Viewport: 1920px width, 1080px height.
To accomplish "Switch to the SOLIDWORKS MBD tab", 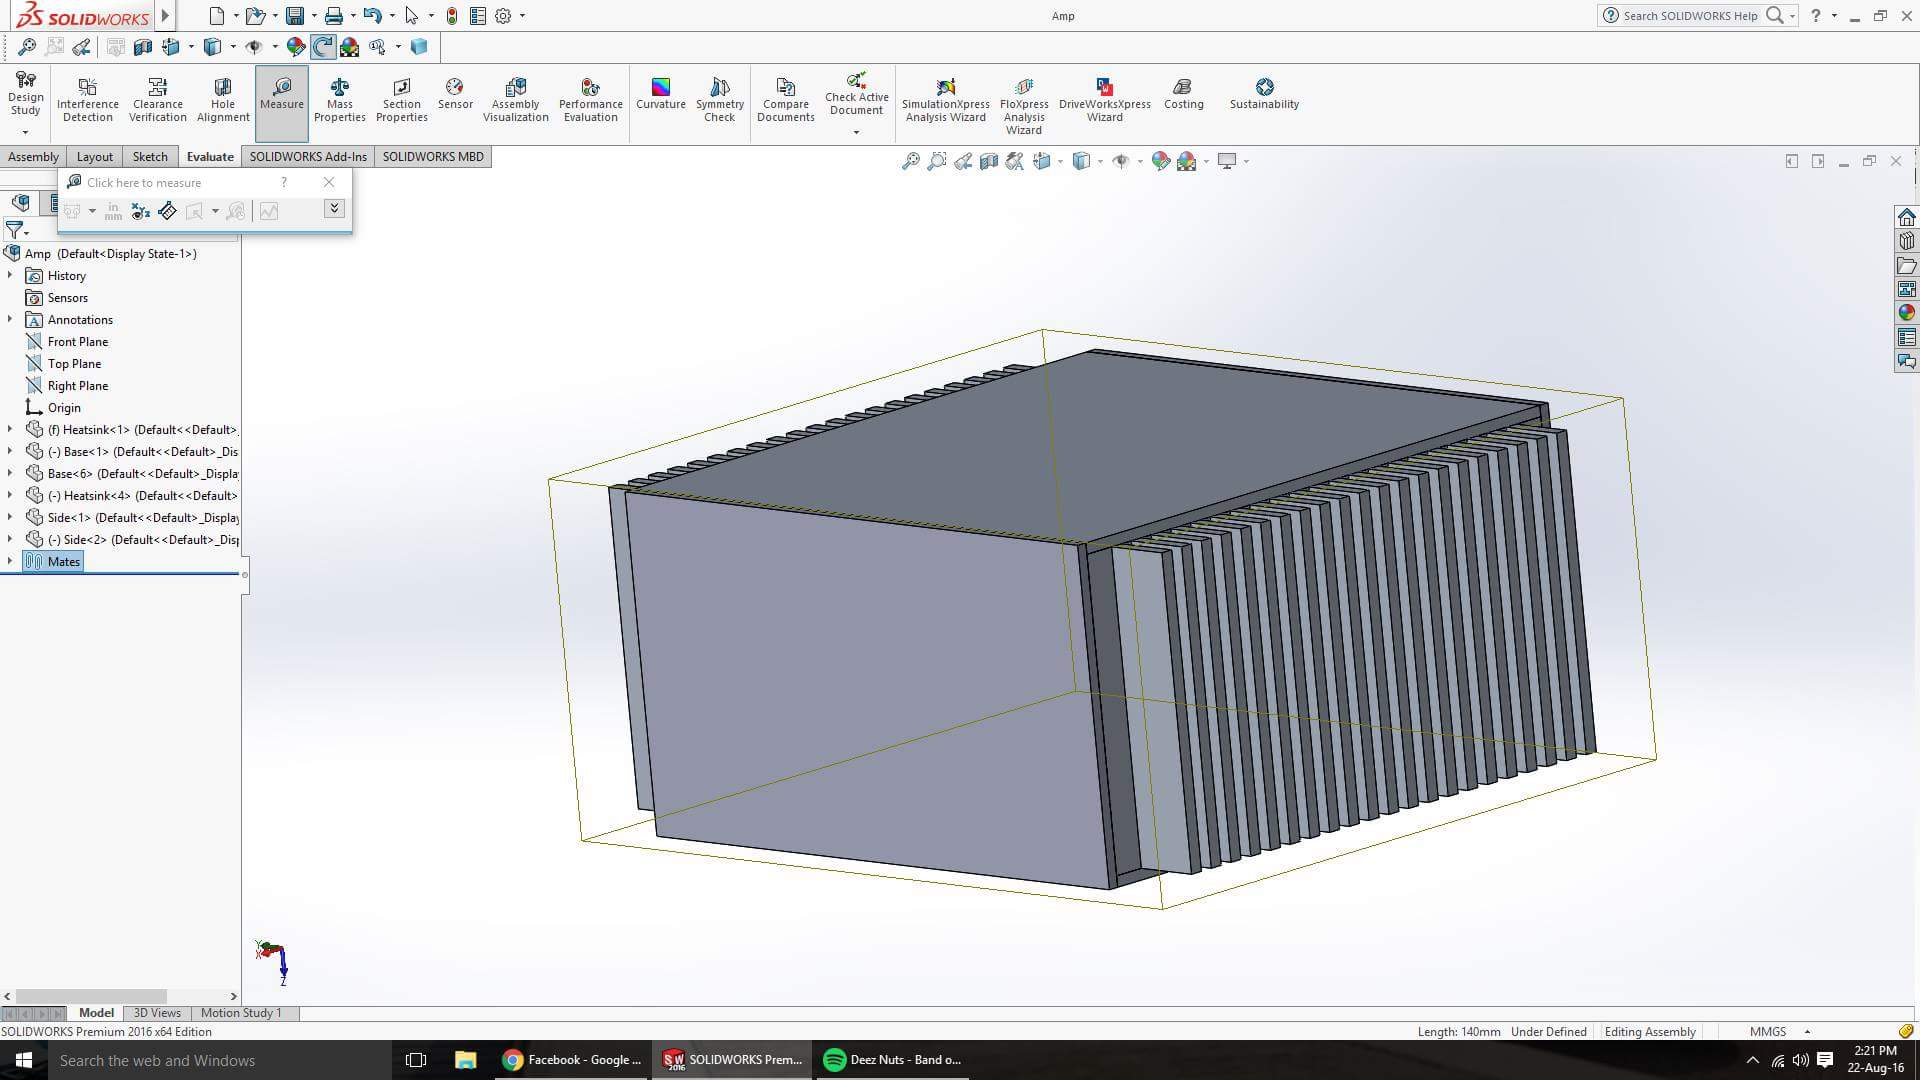I will click(433, 157).
